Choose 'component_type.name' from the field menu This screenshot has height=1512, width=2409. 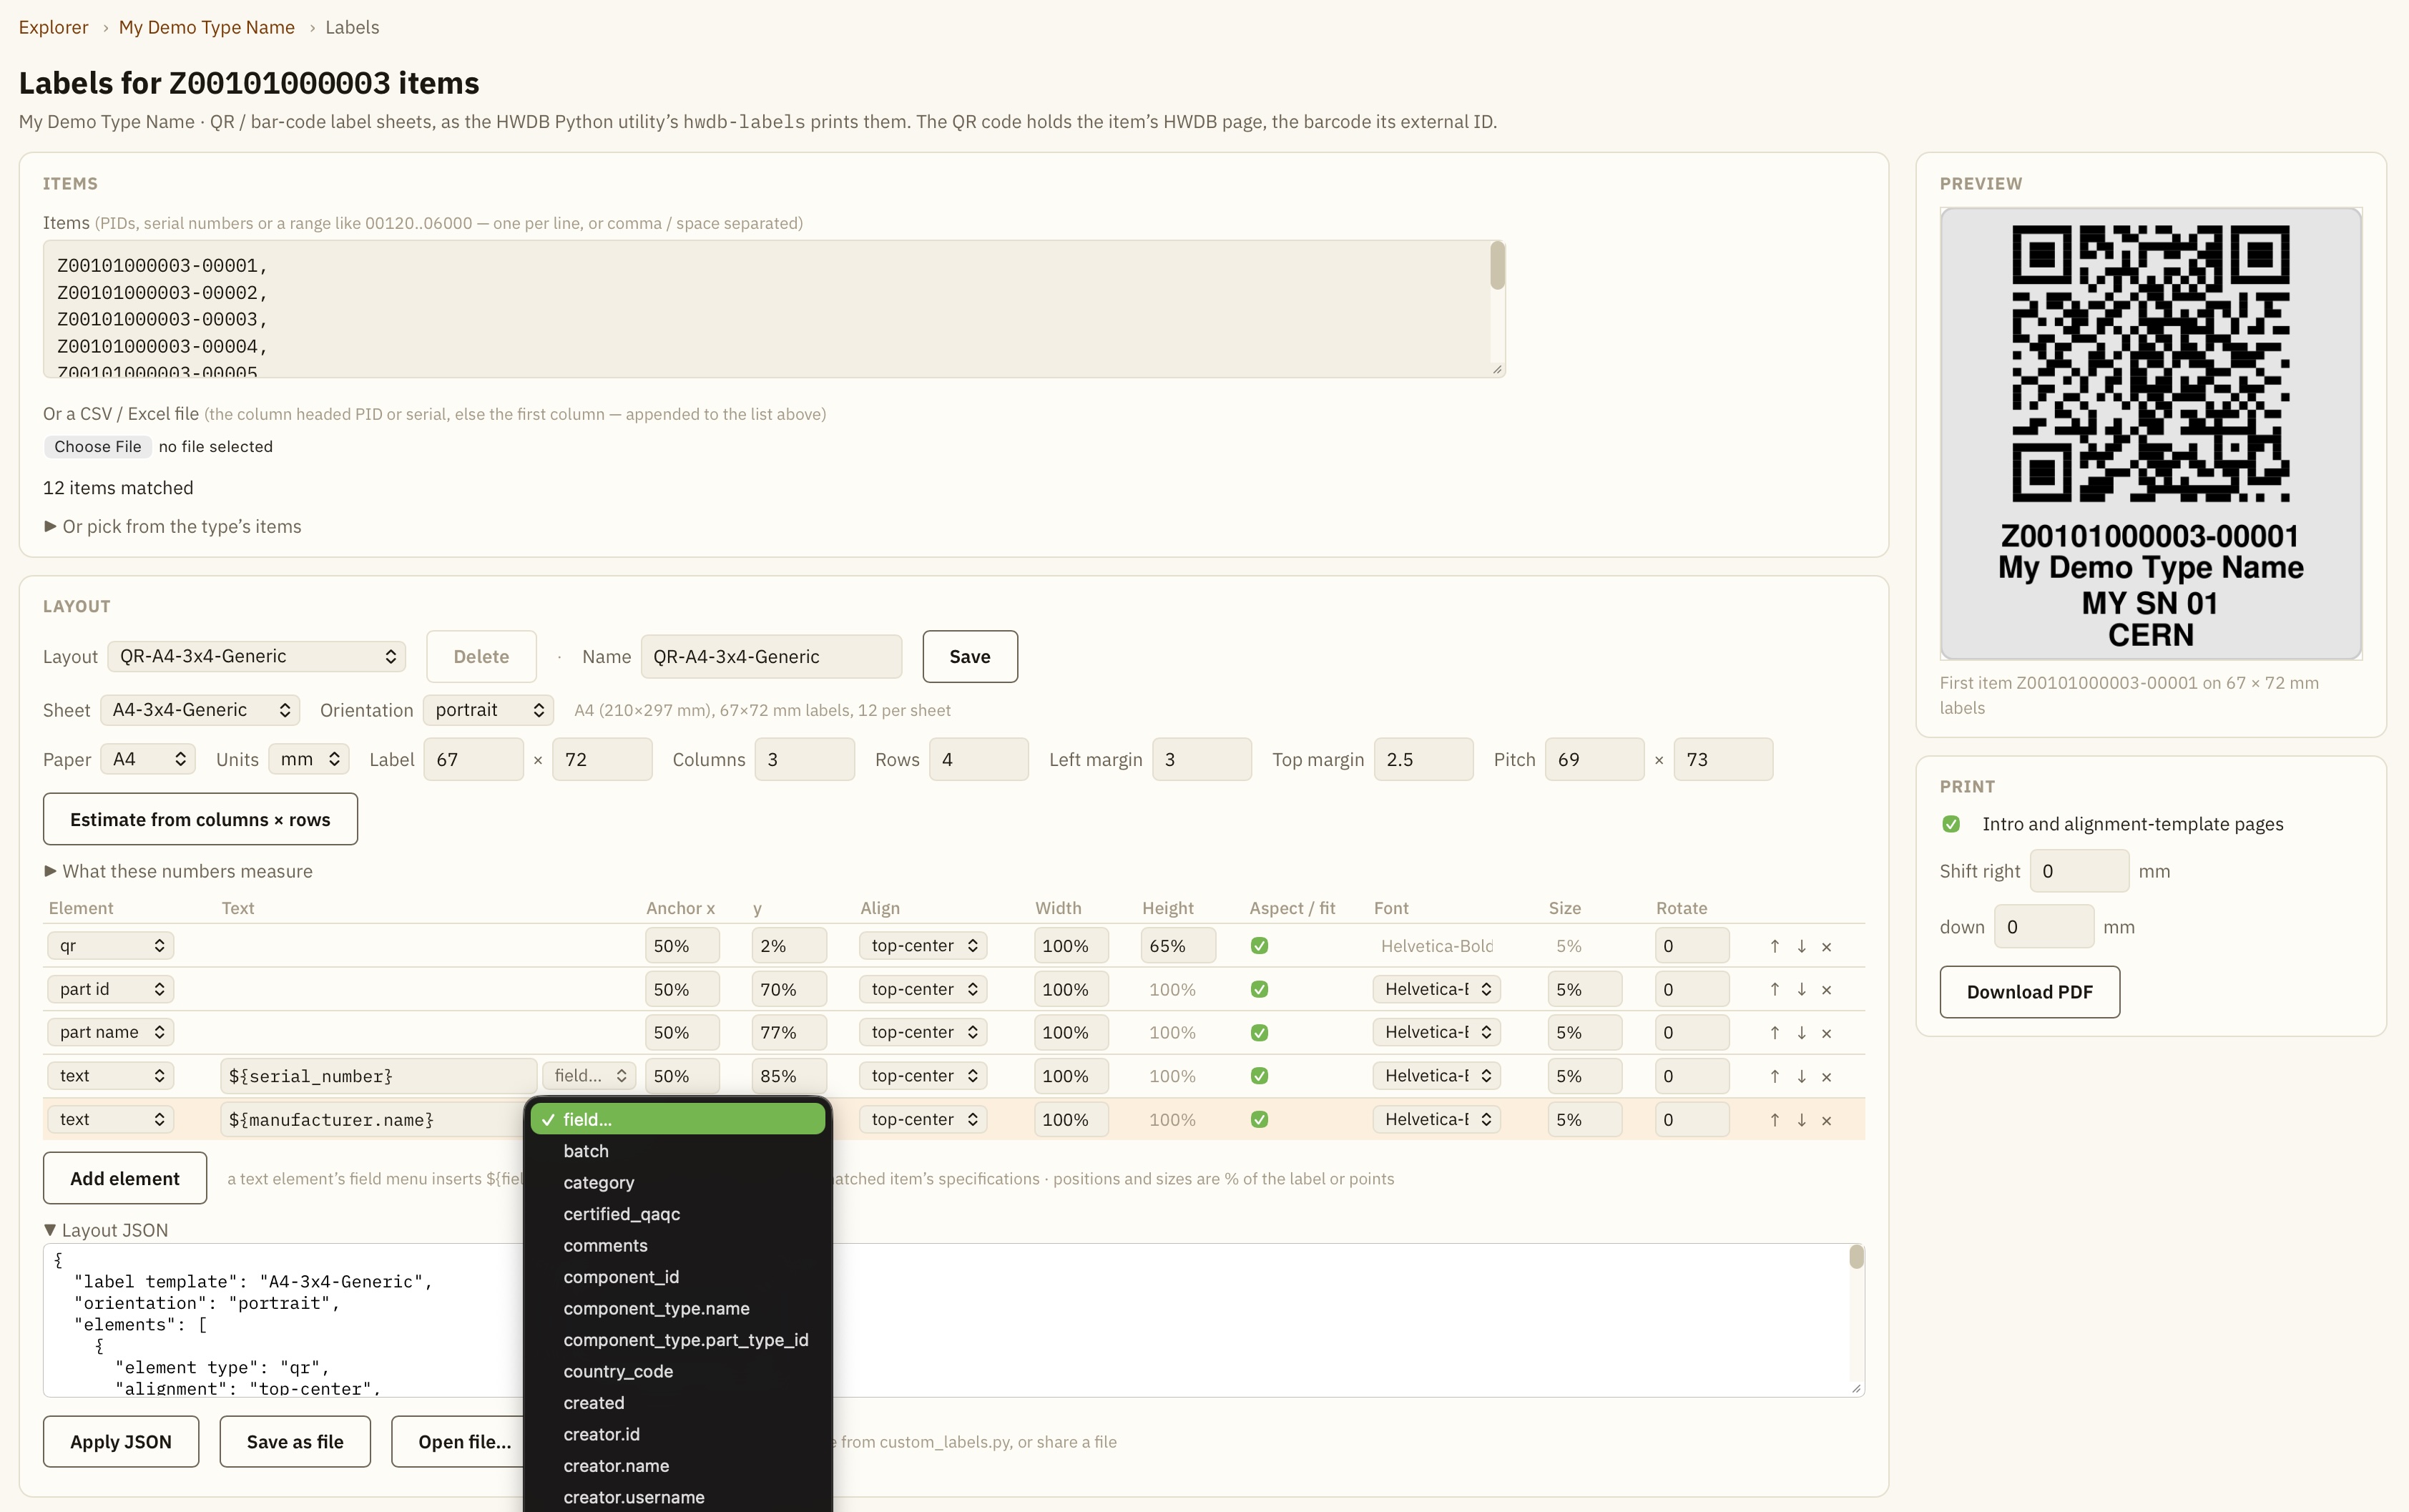click(678, 1309)
